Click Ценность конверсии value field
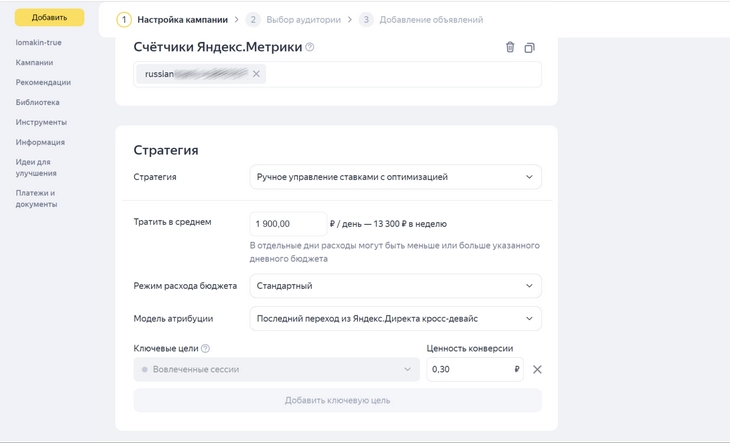The image size is (730, 443). [470, 370]
